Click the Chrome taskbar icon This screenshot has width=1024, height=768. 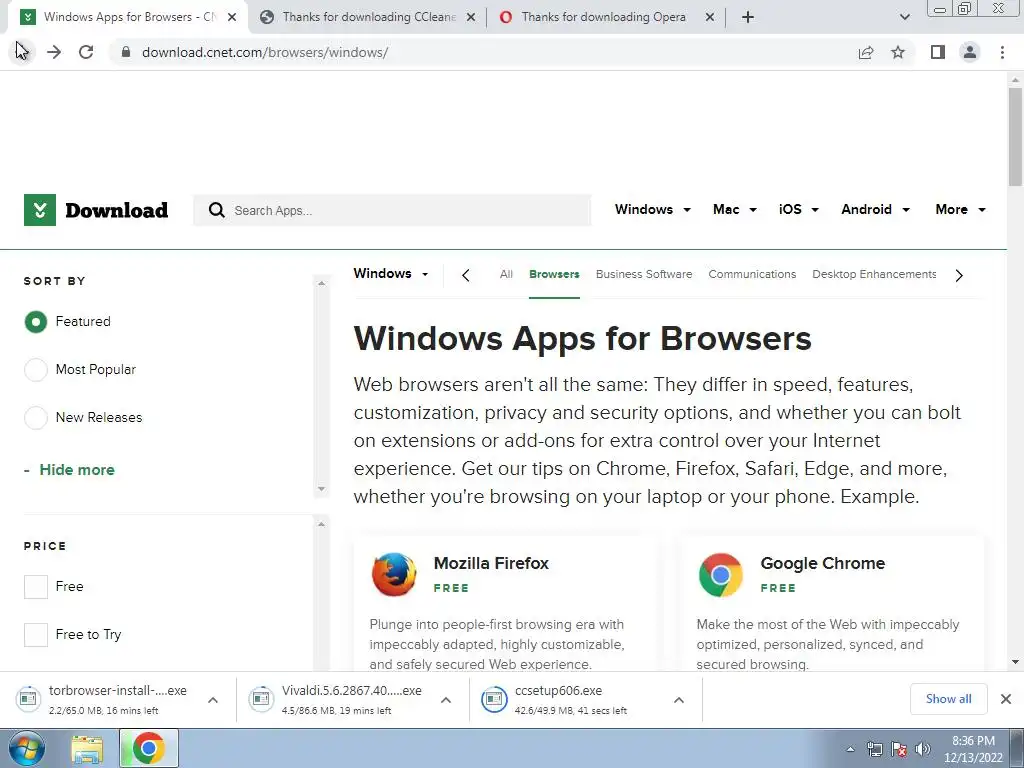click(x=148, y=748)
